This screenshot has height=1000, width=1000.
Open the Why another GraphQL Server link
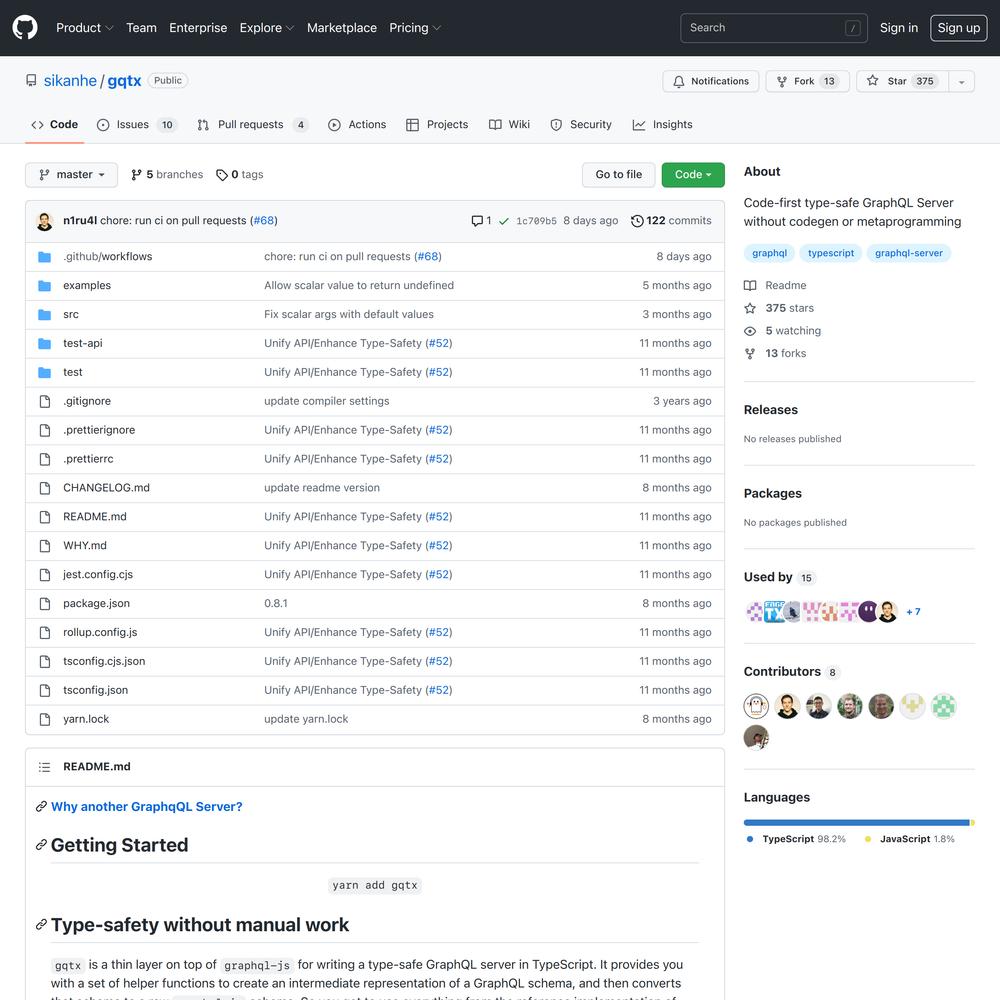tap(147, 807)
